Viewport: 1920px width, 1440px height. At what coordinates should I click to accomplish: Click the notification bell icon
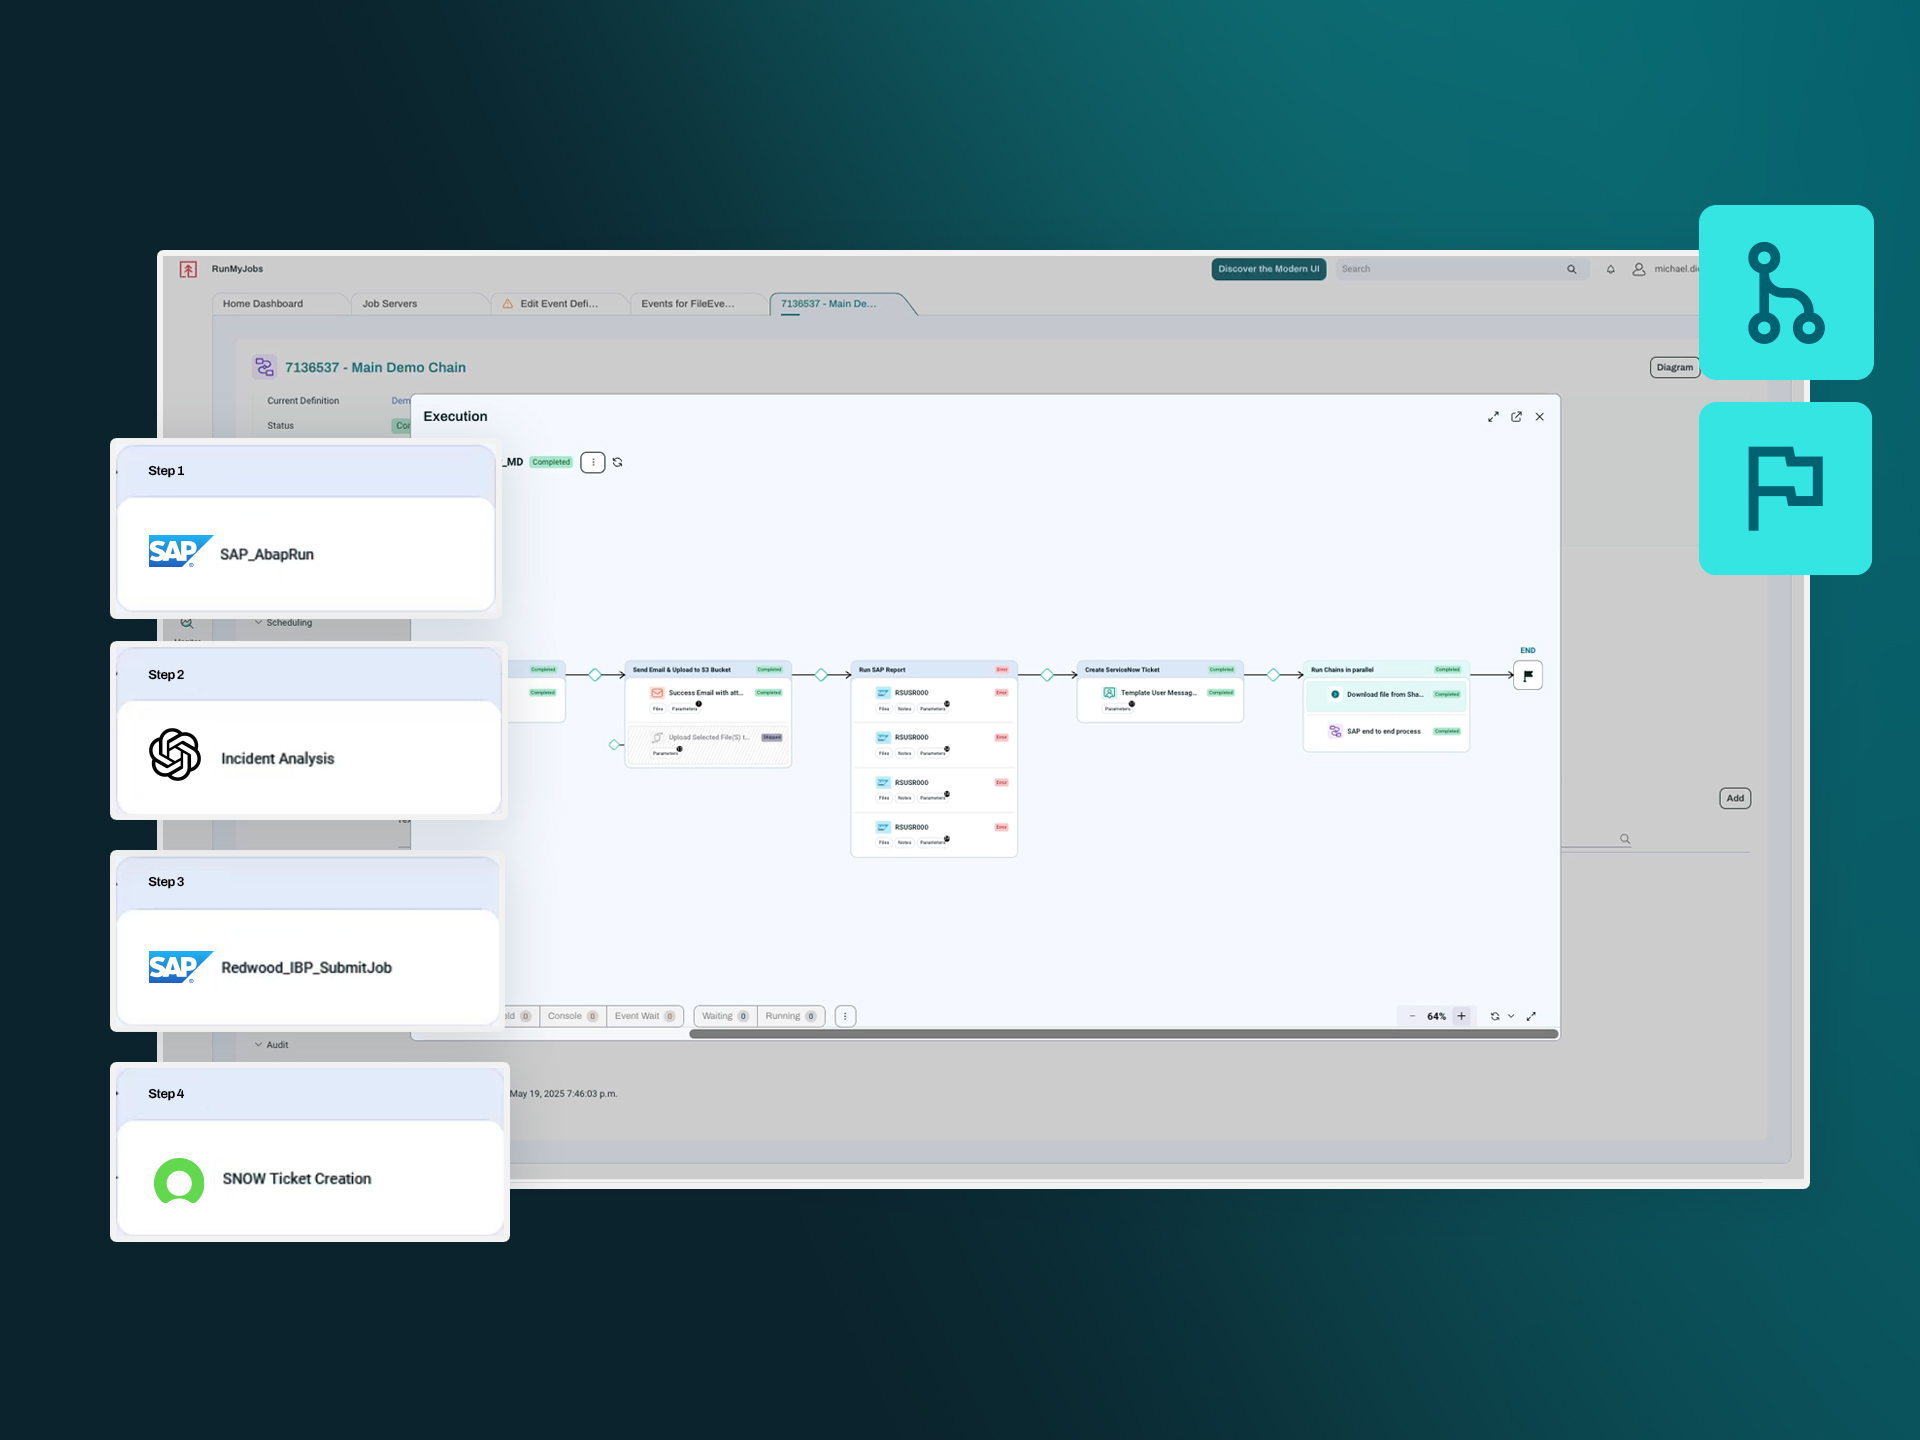(x=1610, y=269)
